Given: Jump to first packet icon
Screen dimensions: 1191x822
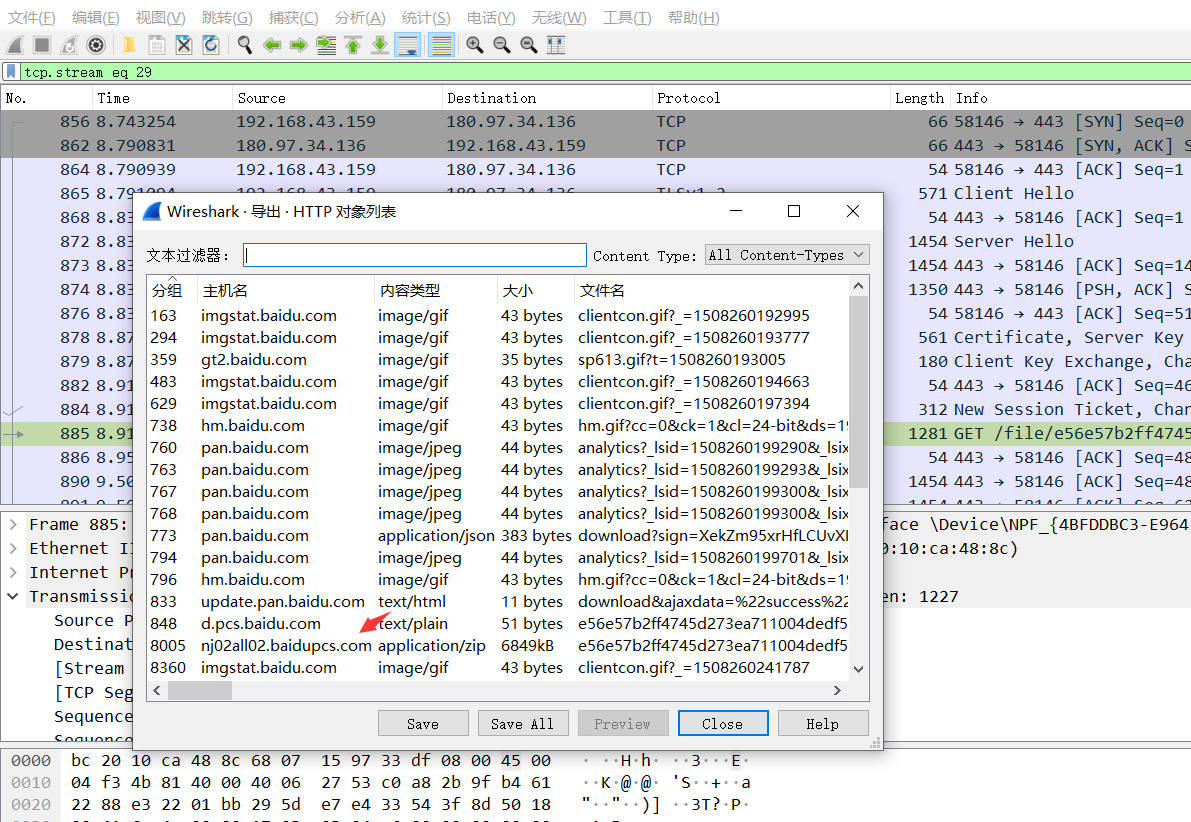Looking at the screenshot, I should [353, 46].
